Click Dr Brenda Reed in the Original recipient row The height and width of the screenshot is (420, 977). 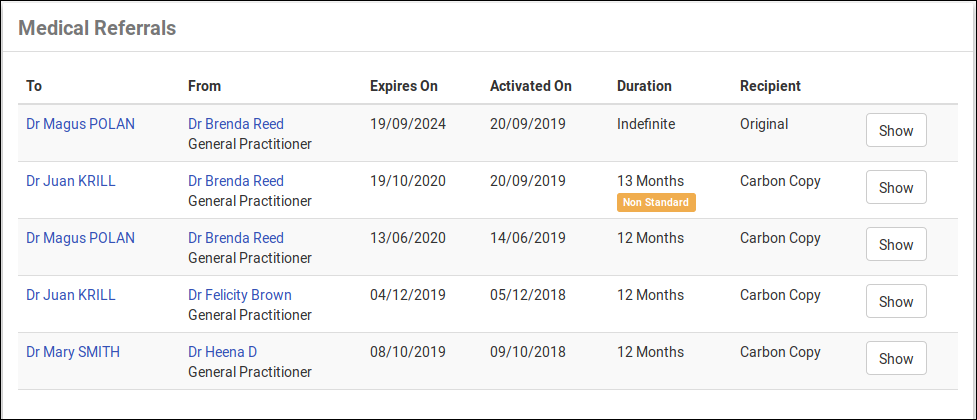pos(236,124)
